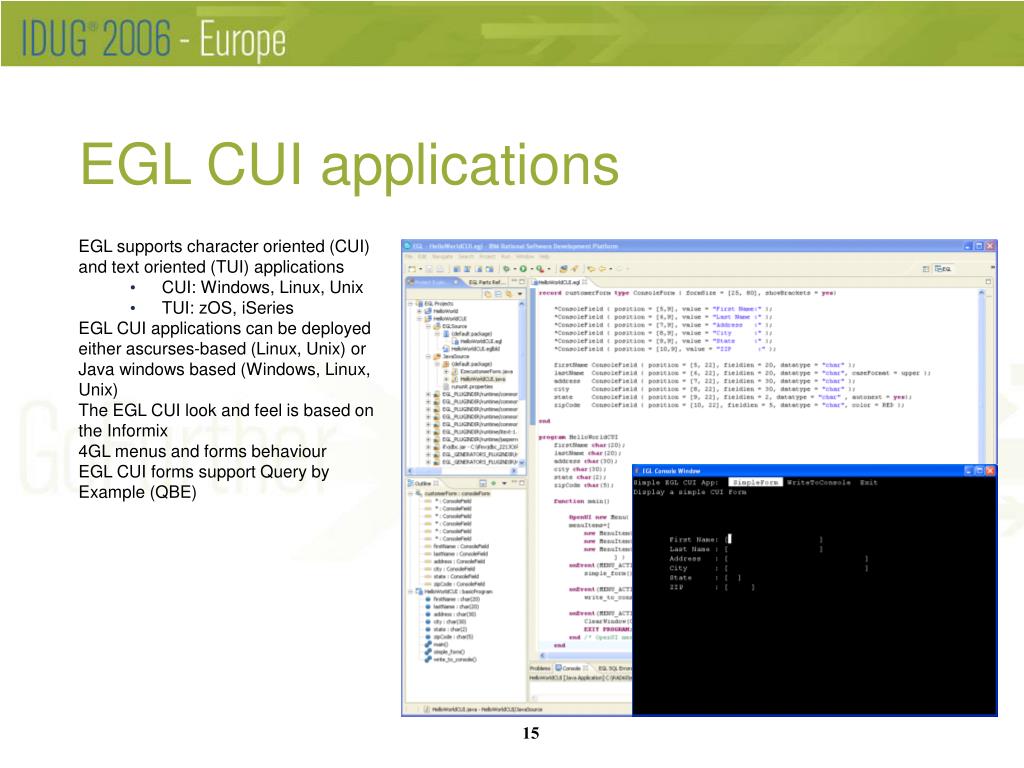
Task: Maximize the Project Explorer panel
Action: point(522,281)
